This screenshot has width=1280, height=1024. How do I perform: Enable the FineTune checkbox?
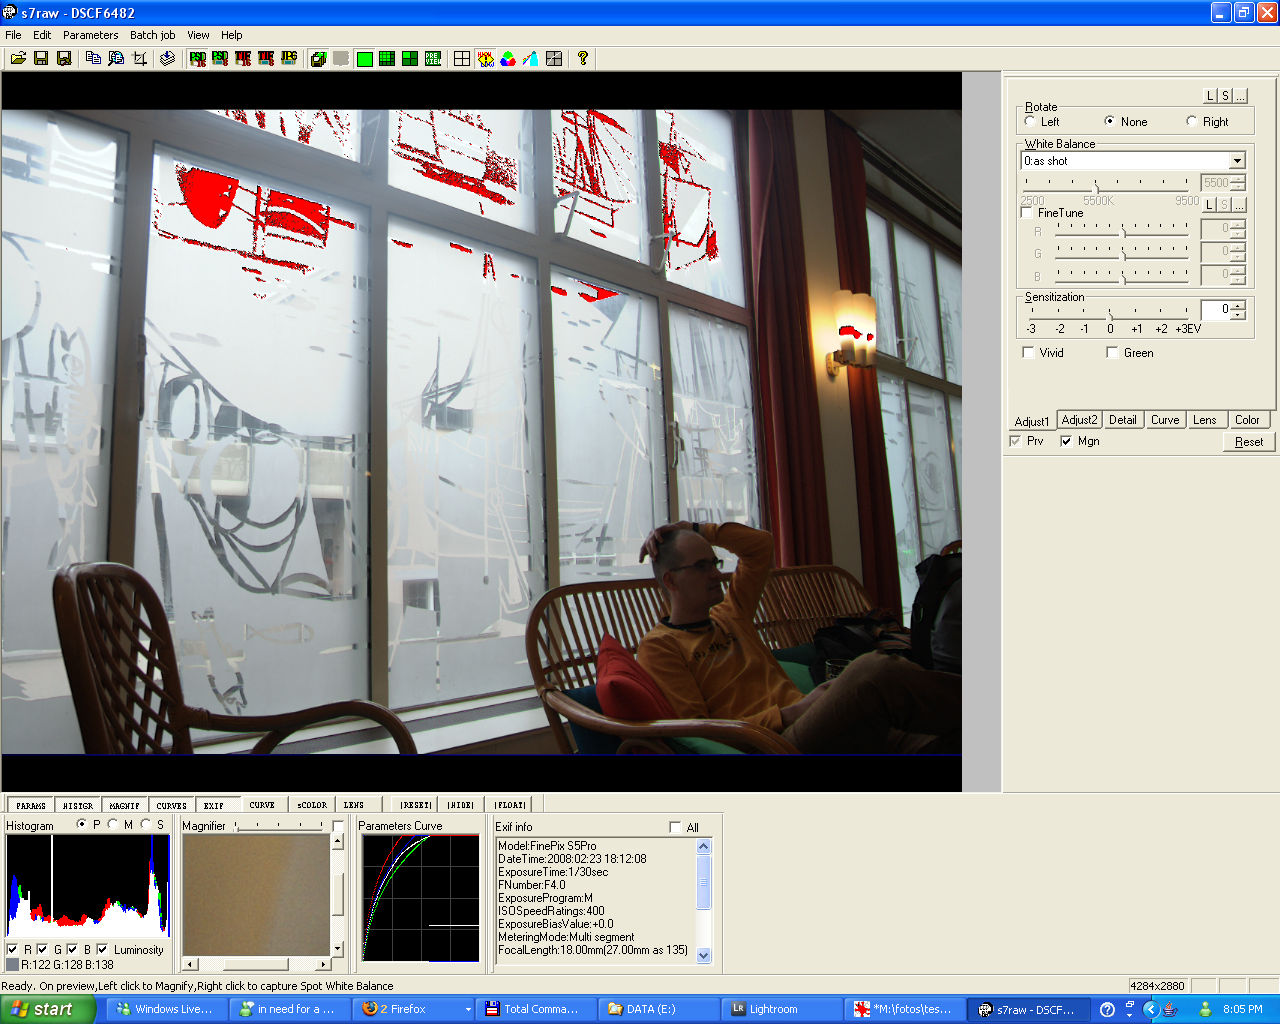(x=1027, y=213)
